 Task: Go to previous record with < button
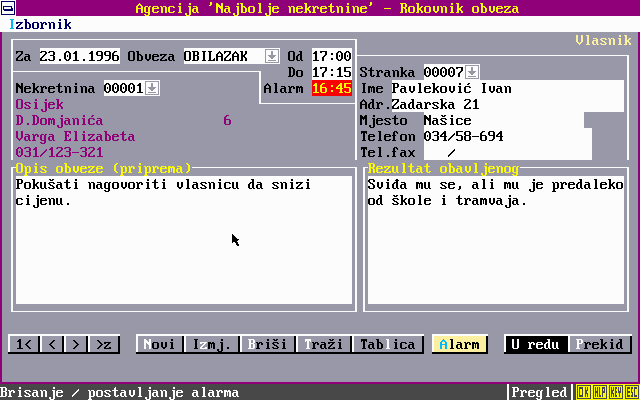coord(52,344)
